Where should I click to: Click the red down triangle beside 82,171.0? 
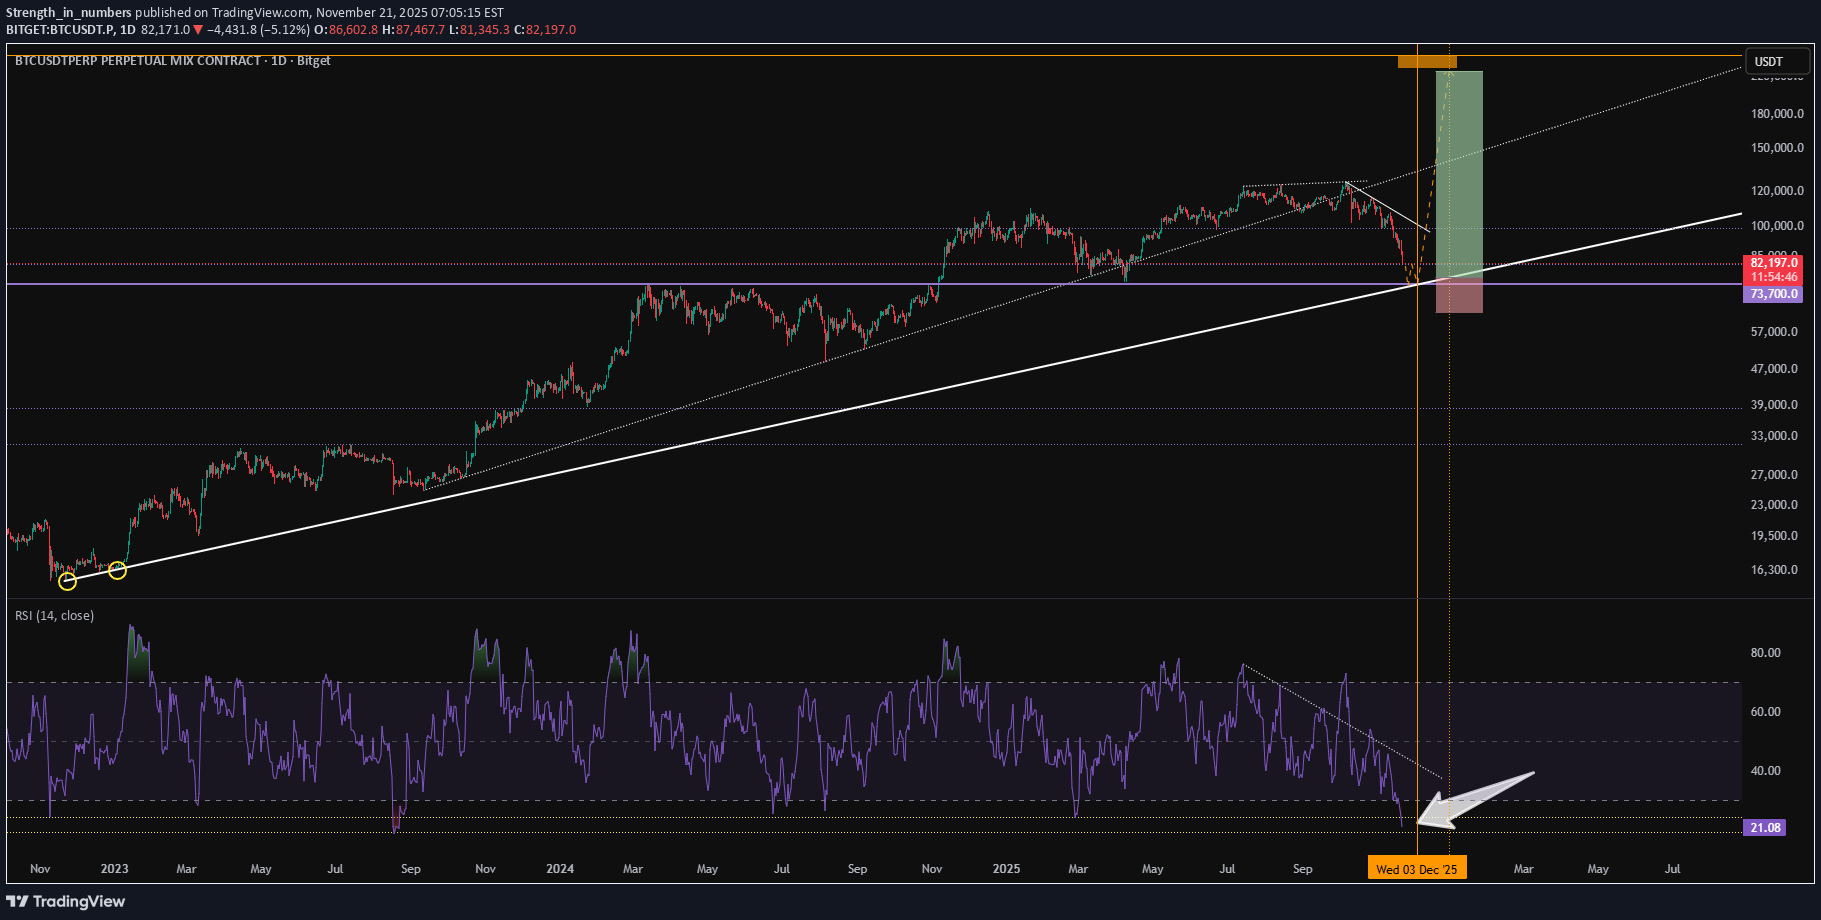(198, 30)
